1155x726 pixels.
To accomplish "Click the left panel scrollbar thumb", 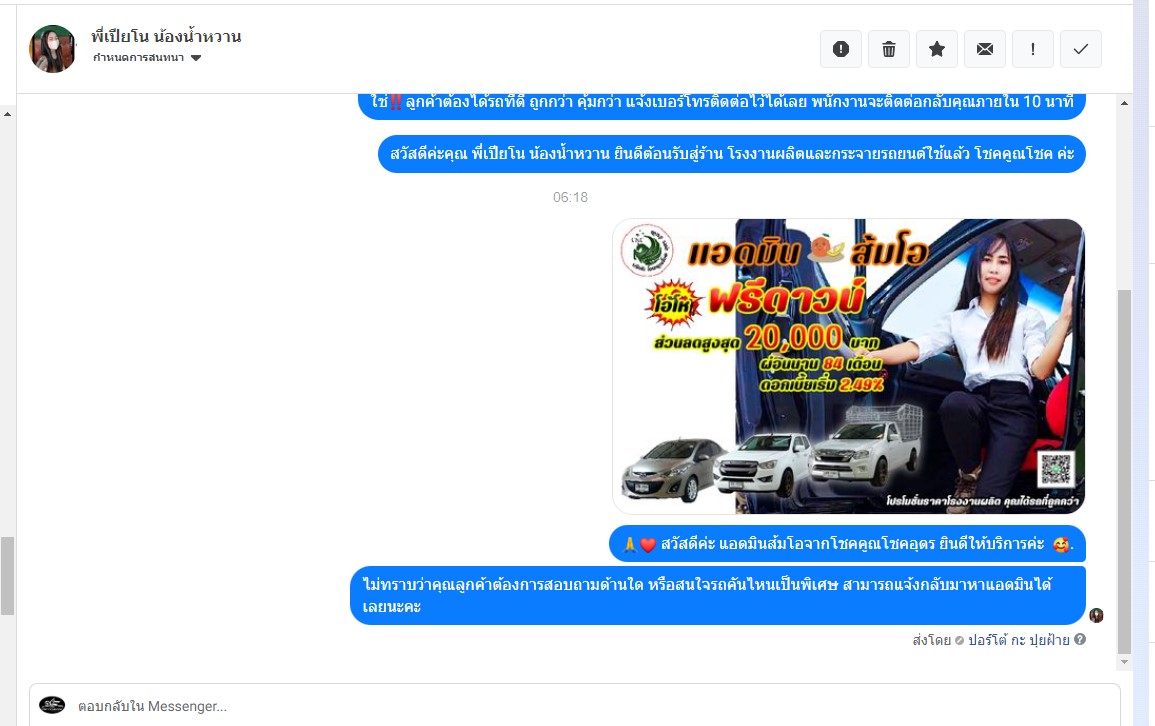I will pyautogui.click(x=7, y=576).
